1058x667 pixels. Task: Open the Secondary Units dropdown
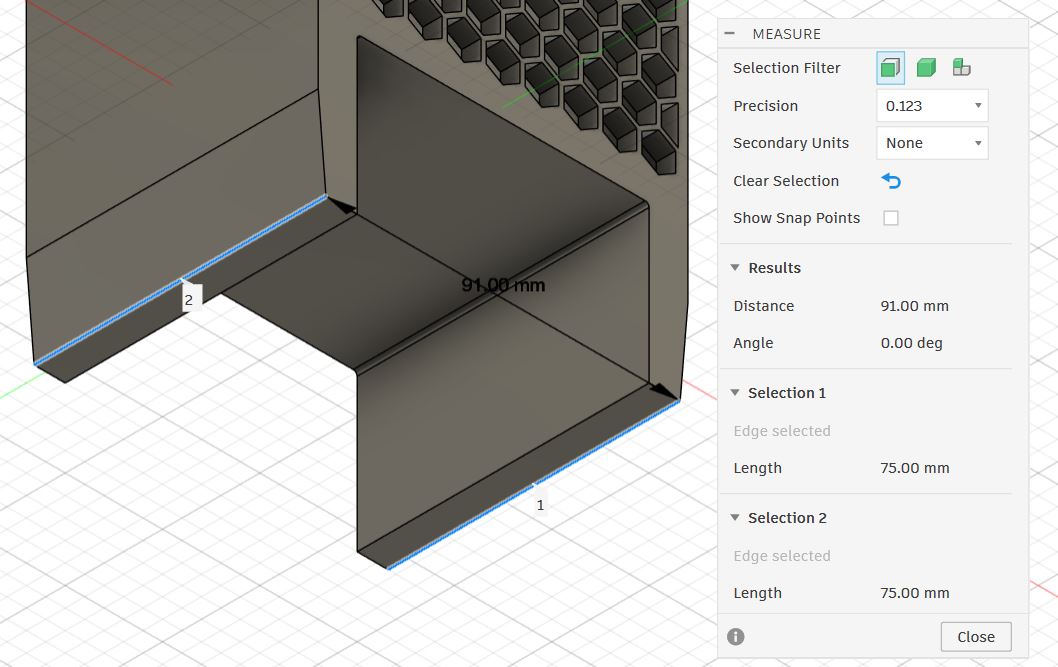(x=932, y=143)
